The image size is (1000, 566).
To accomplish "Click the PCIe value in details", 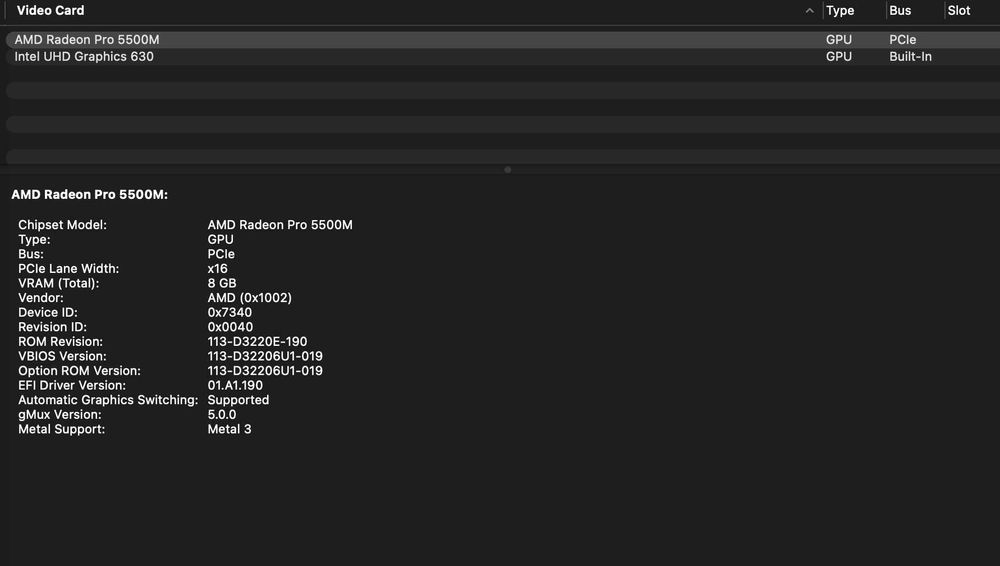I will point(221,254).
